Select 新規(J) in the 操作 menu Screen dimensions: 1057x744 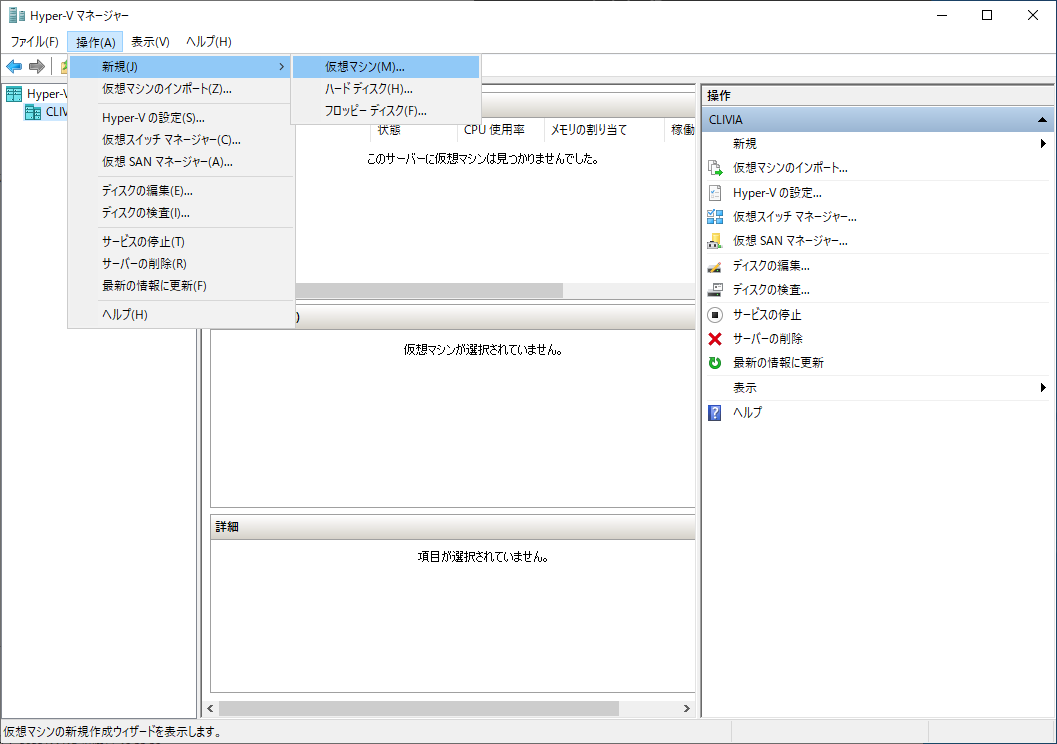181,67
